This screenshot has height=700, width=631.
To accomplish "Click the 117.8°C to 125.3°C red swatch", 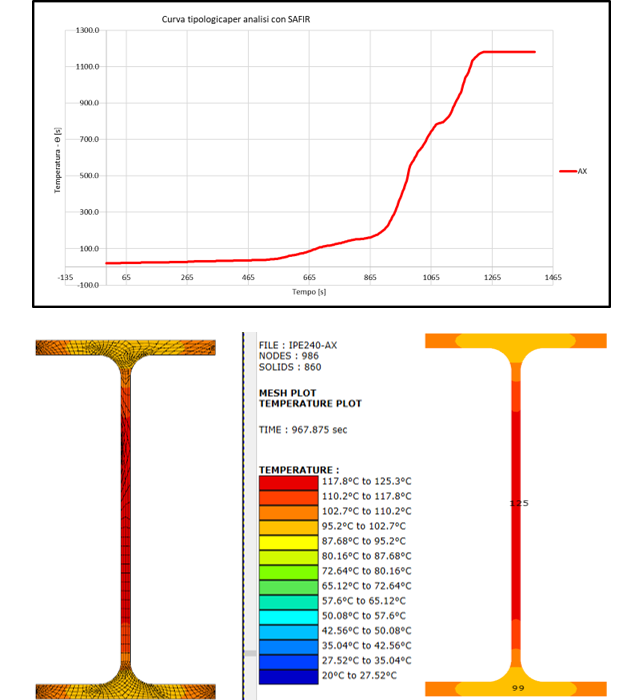I will [x=288, y=481].
